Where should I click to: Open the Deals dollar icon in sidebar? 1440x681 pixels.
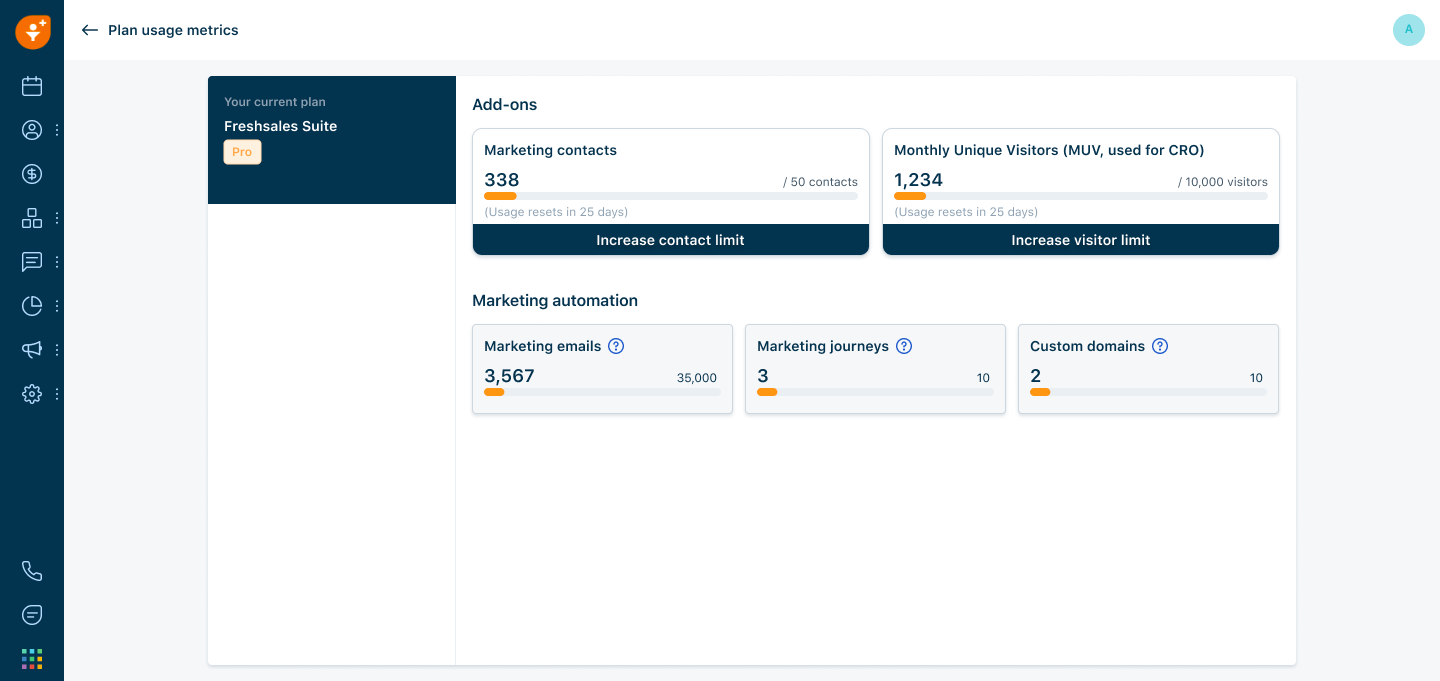click(x=32, y=174)
